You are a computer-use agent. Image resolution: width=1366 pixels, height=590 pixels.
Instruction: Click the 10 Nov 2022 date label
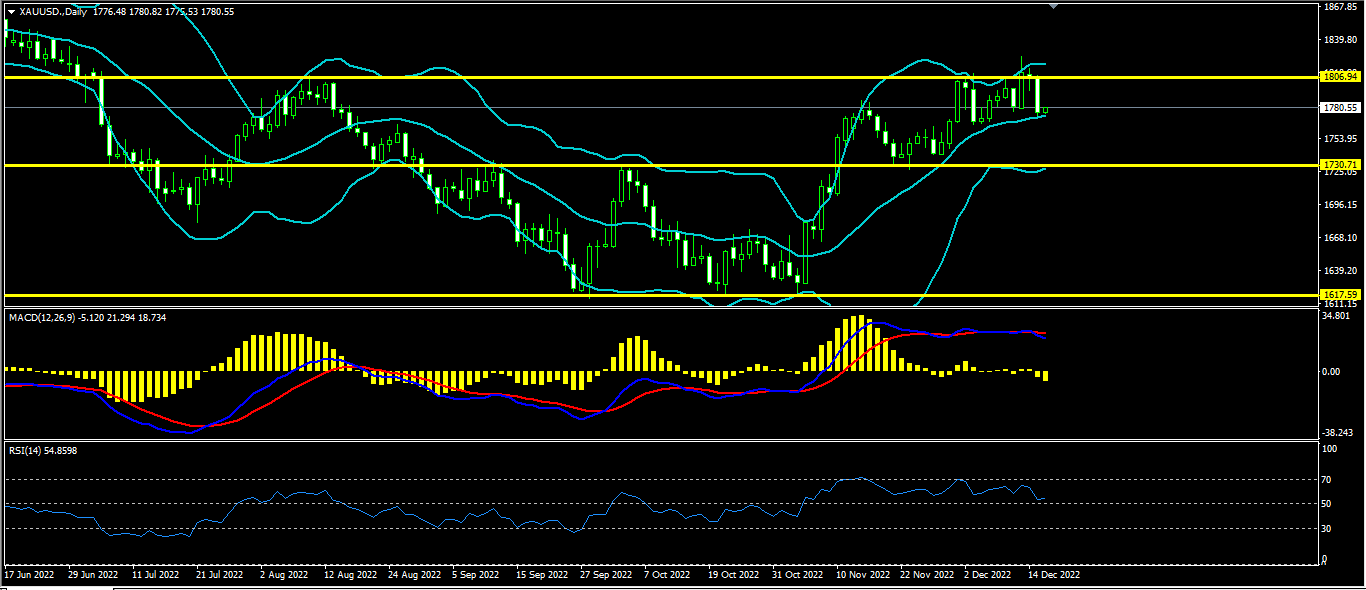[864, 575]
